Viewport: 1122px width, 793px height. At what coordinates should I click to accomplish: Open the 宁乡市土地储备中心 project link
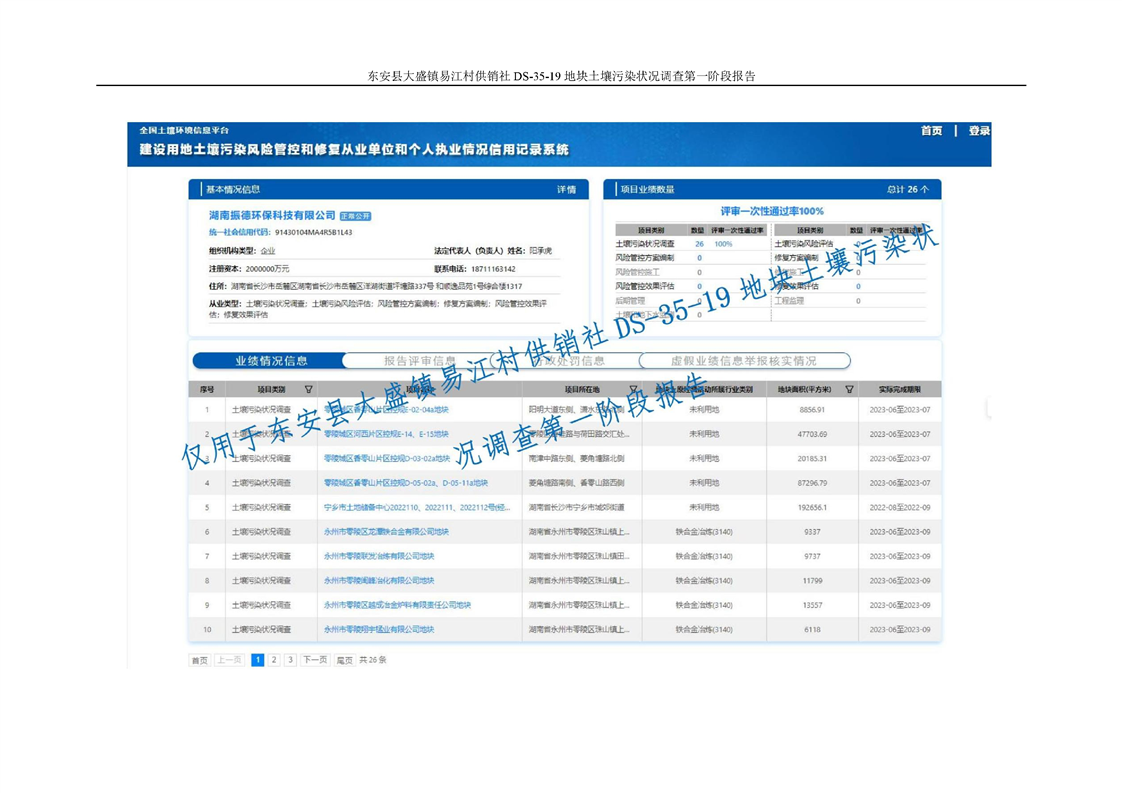(417, 508)
